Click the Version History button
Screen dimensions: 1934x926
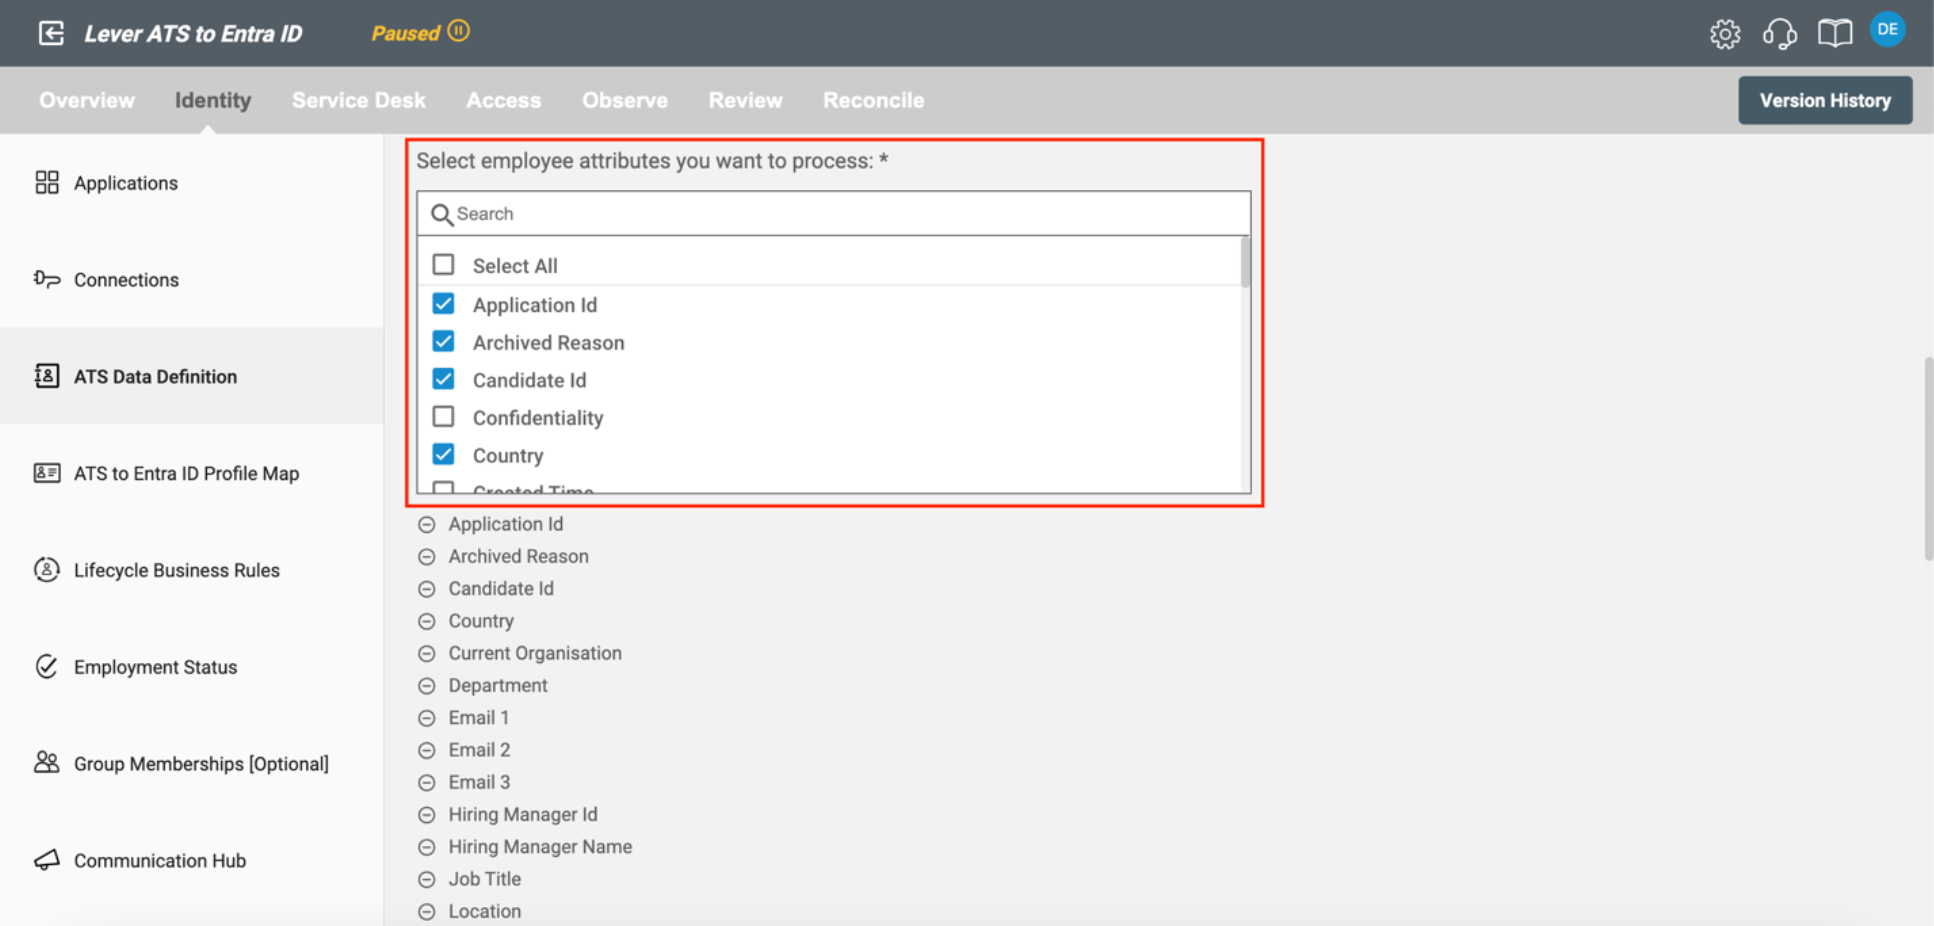[x=1824, y=100]
